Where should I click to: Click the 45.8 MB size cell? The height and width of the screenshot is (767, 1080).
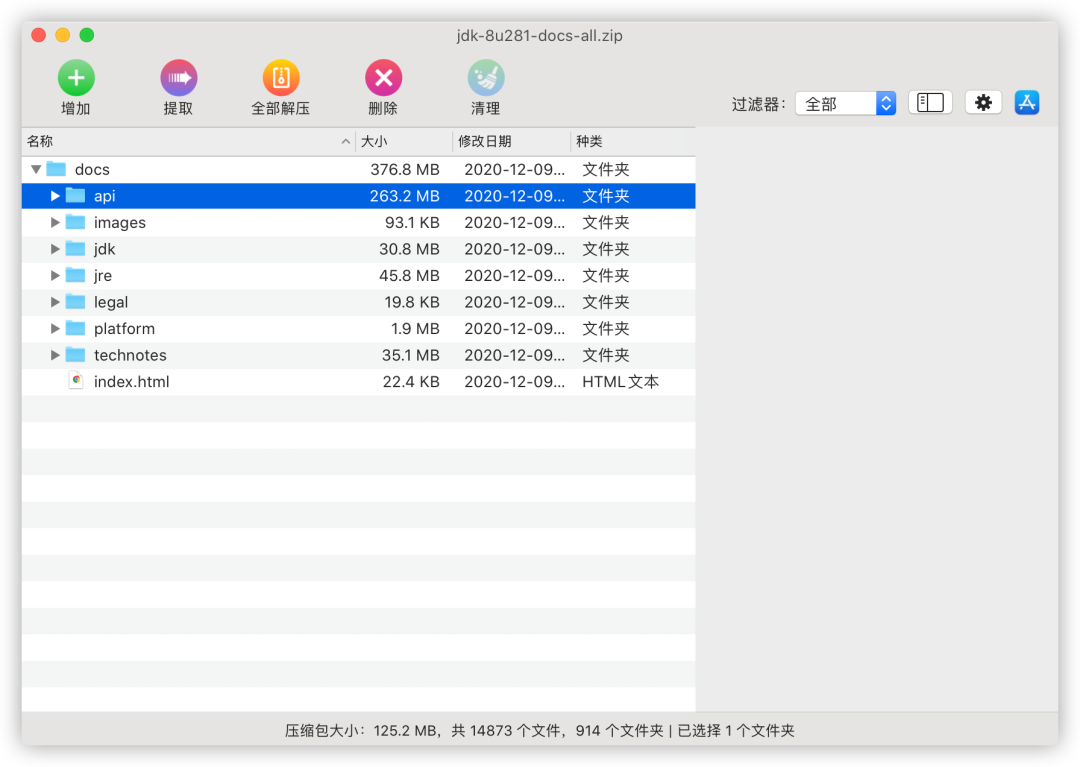[x=409, y=275]
